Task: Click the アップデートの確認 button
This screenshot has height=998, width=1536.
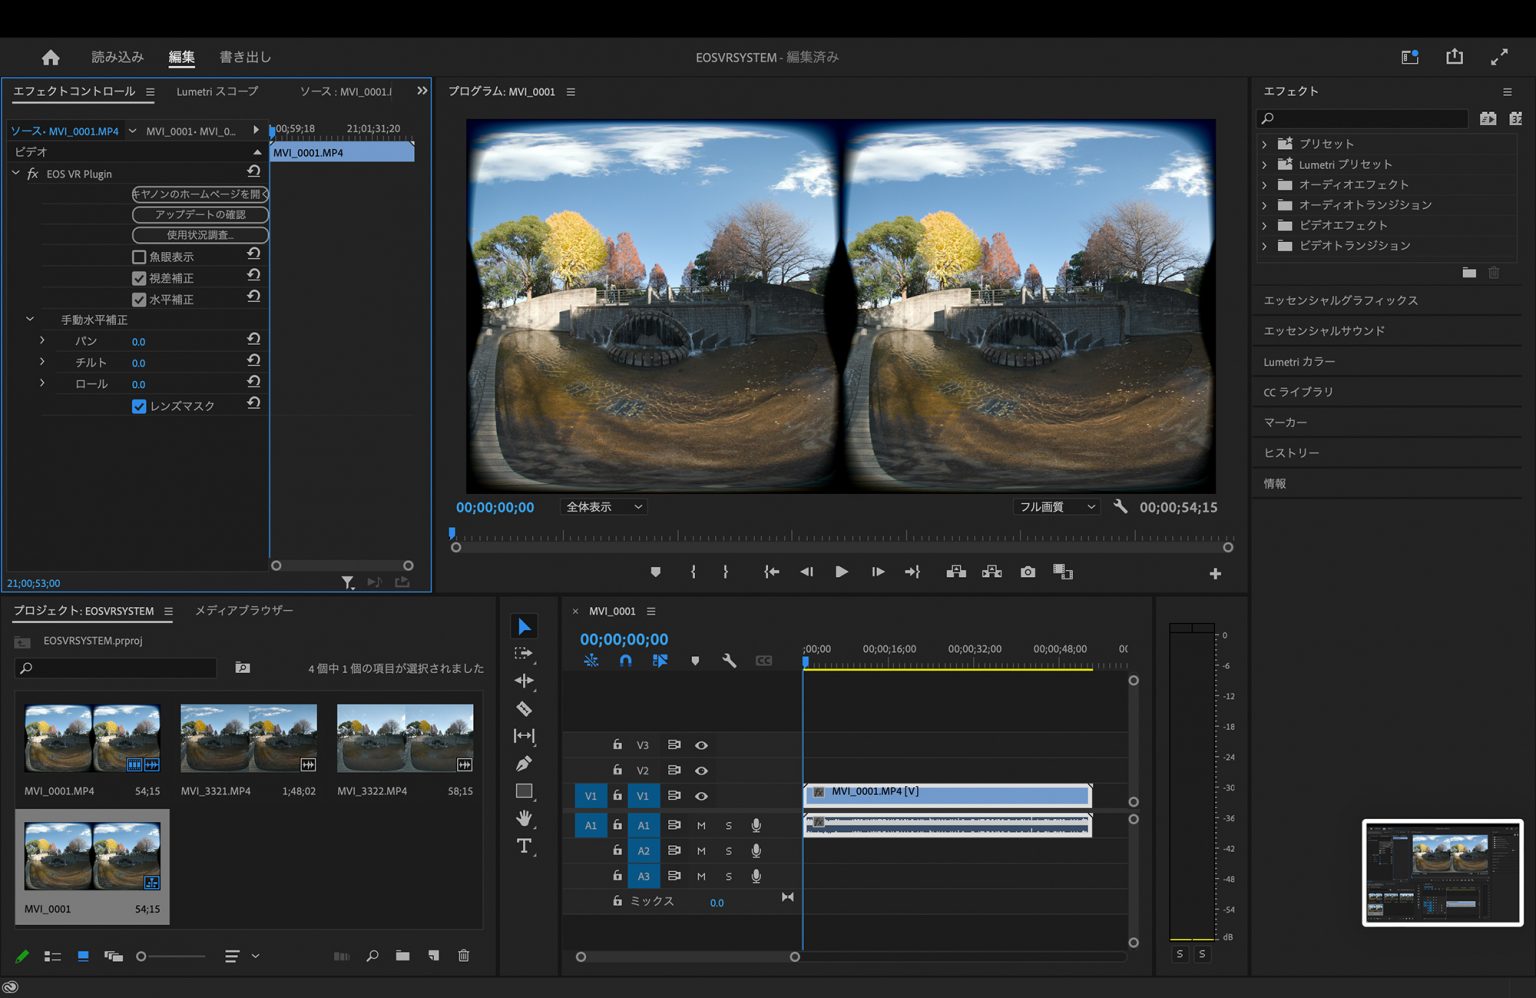Action: (x=199, y=214)
